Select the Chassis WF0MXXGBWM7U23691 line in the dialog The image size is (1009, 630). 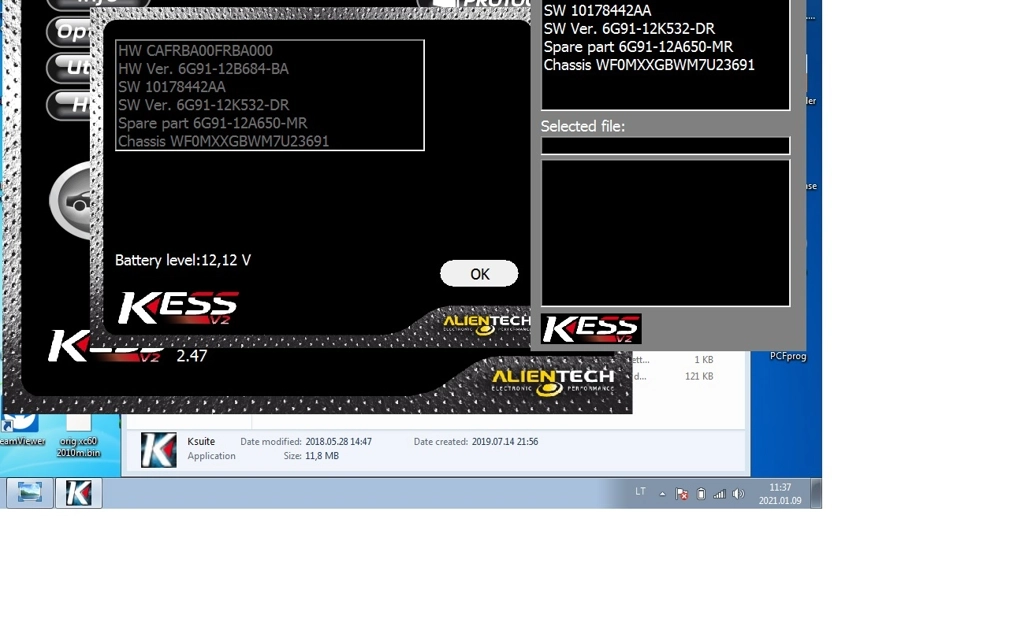pos(223,141)
